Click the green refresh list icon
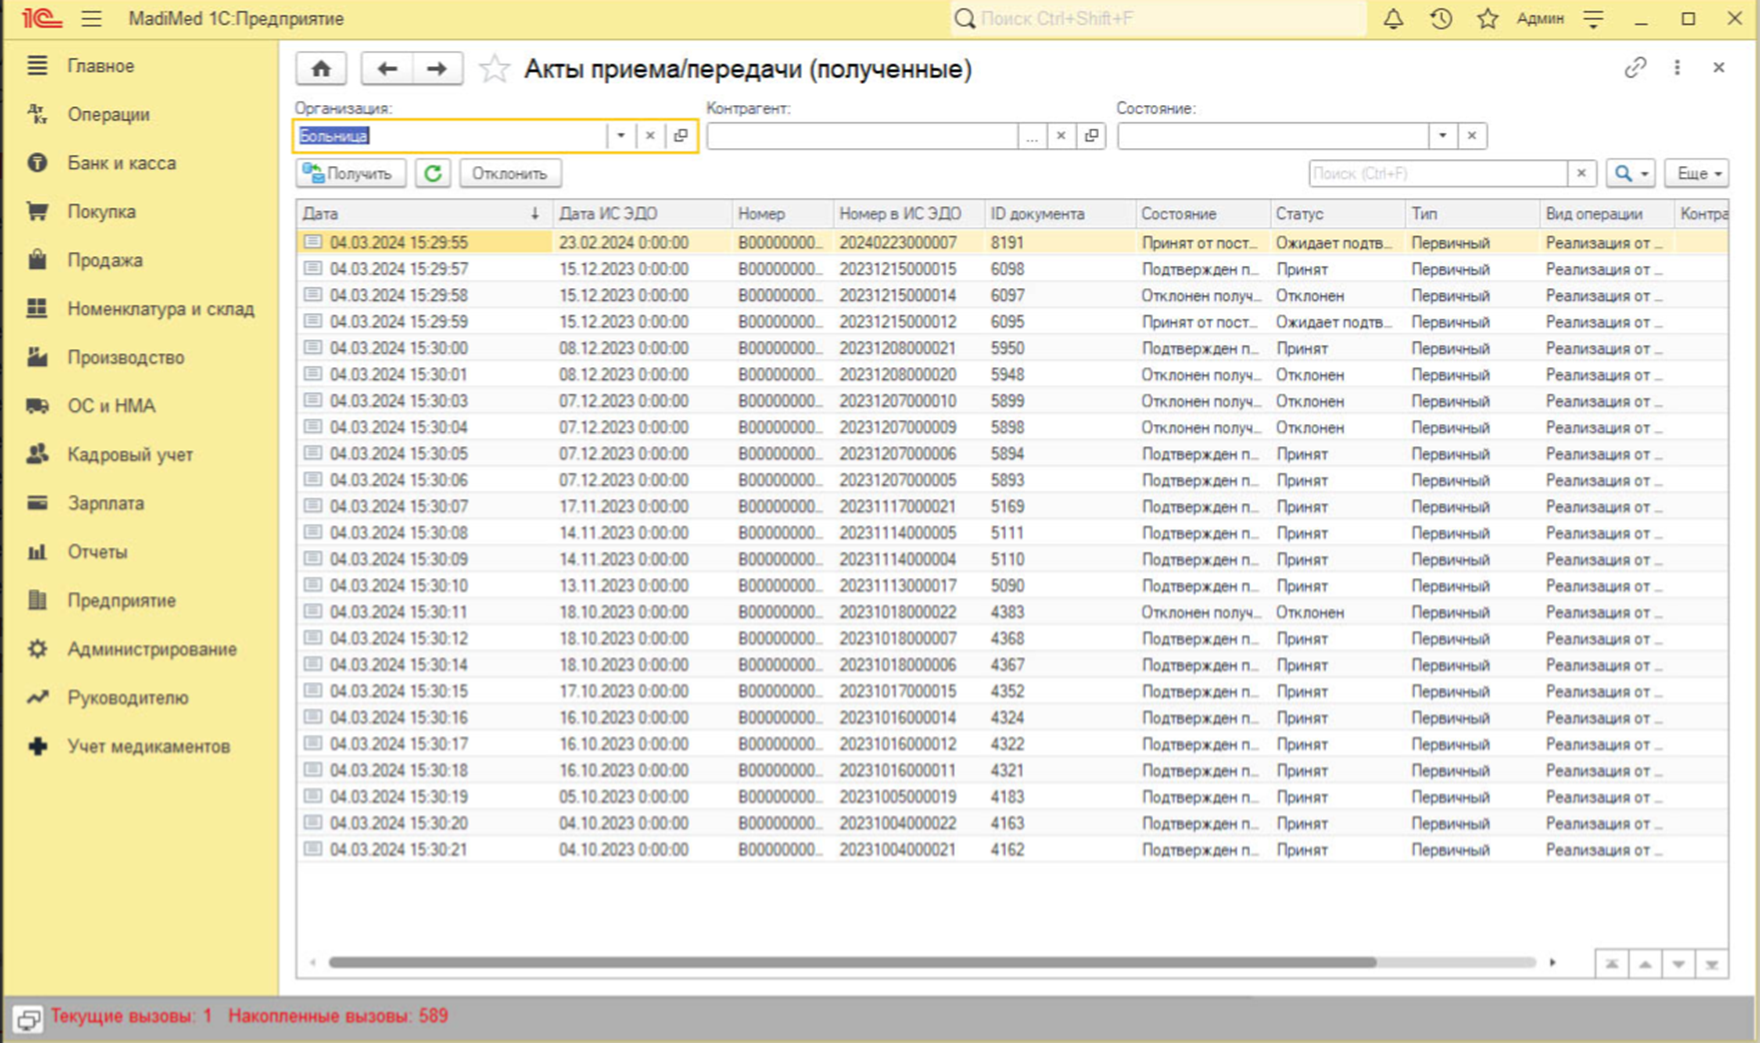1760x1043 pixels. pos(433,174)
